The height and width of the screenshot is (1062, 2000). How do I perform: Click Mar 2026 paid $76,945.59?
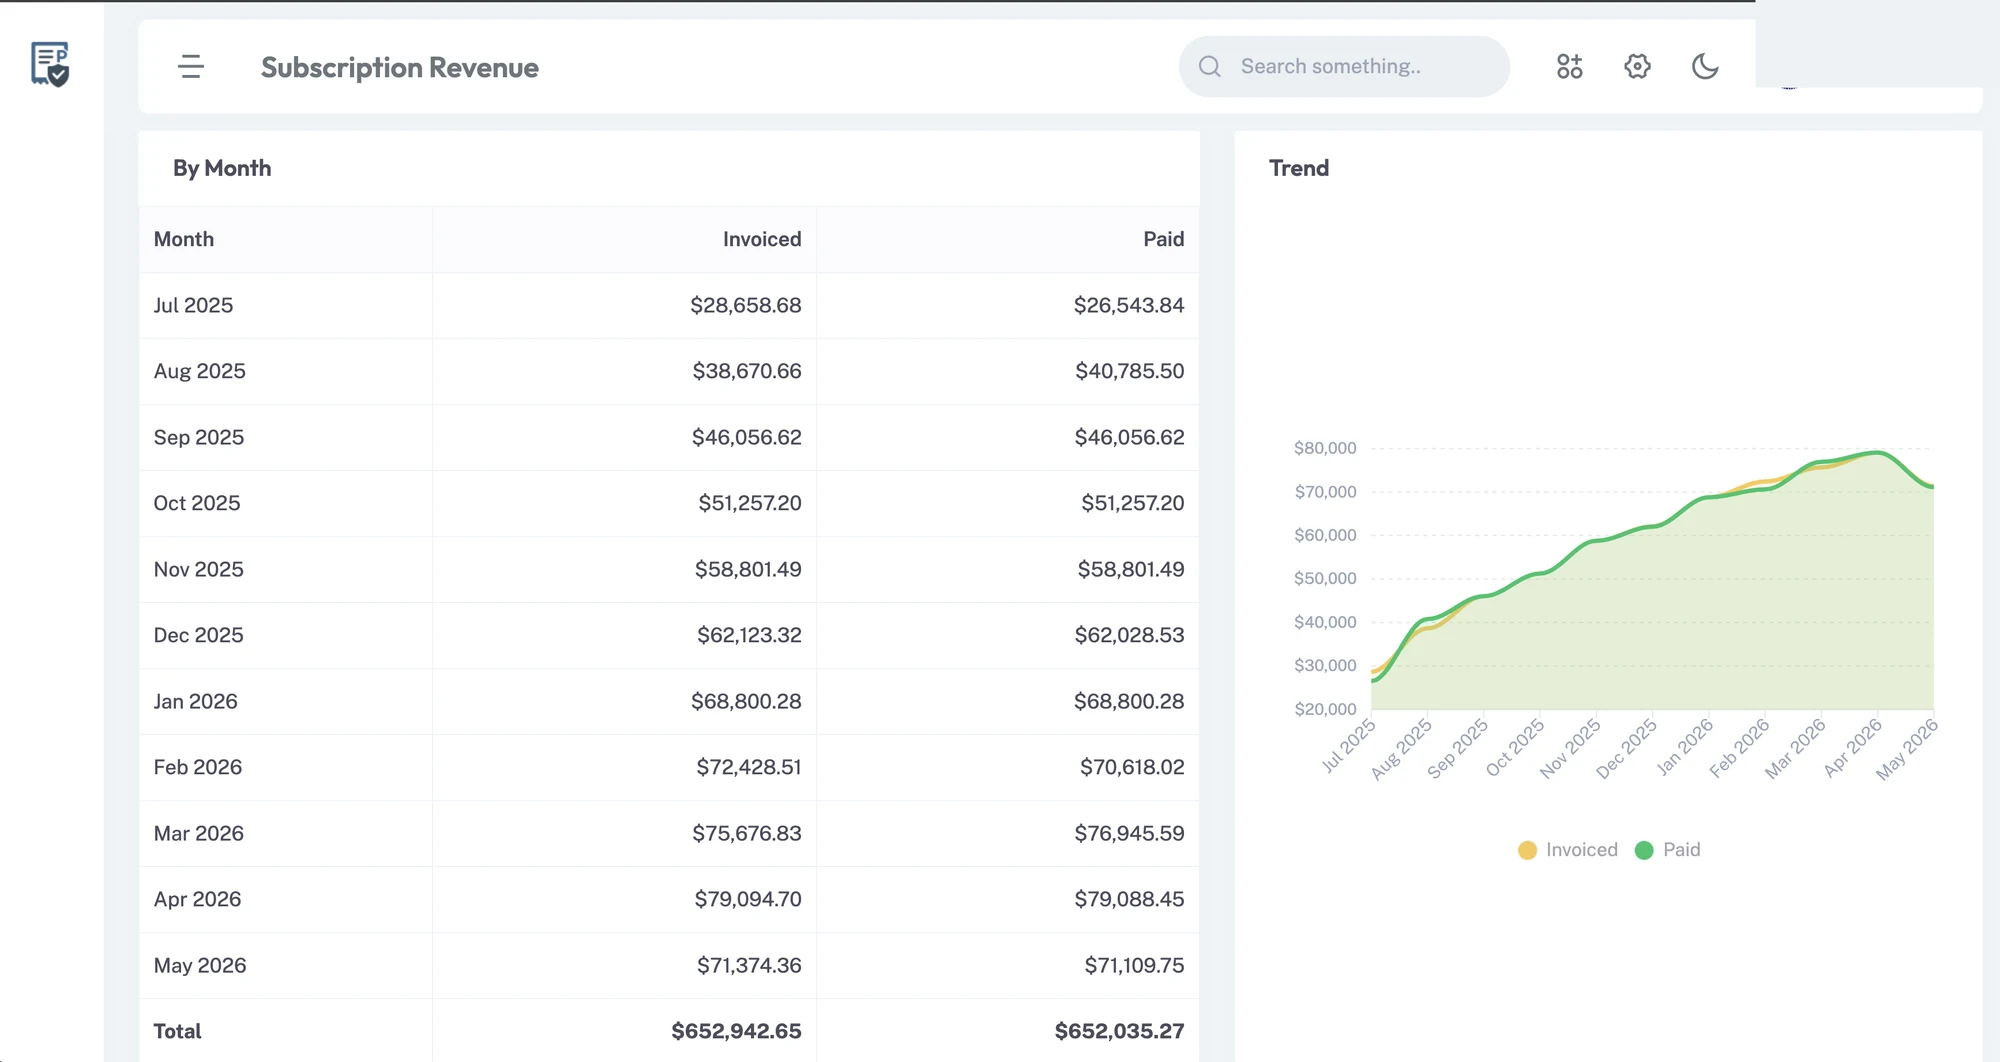coord(1129,833)
